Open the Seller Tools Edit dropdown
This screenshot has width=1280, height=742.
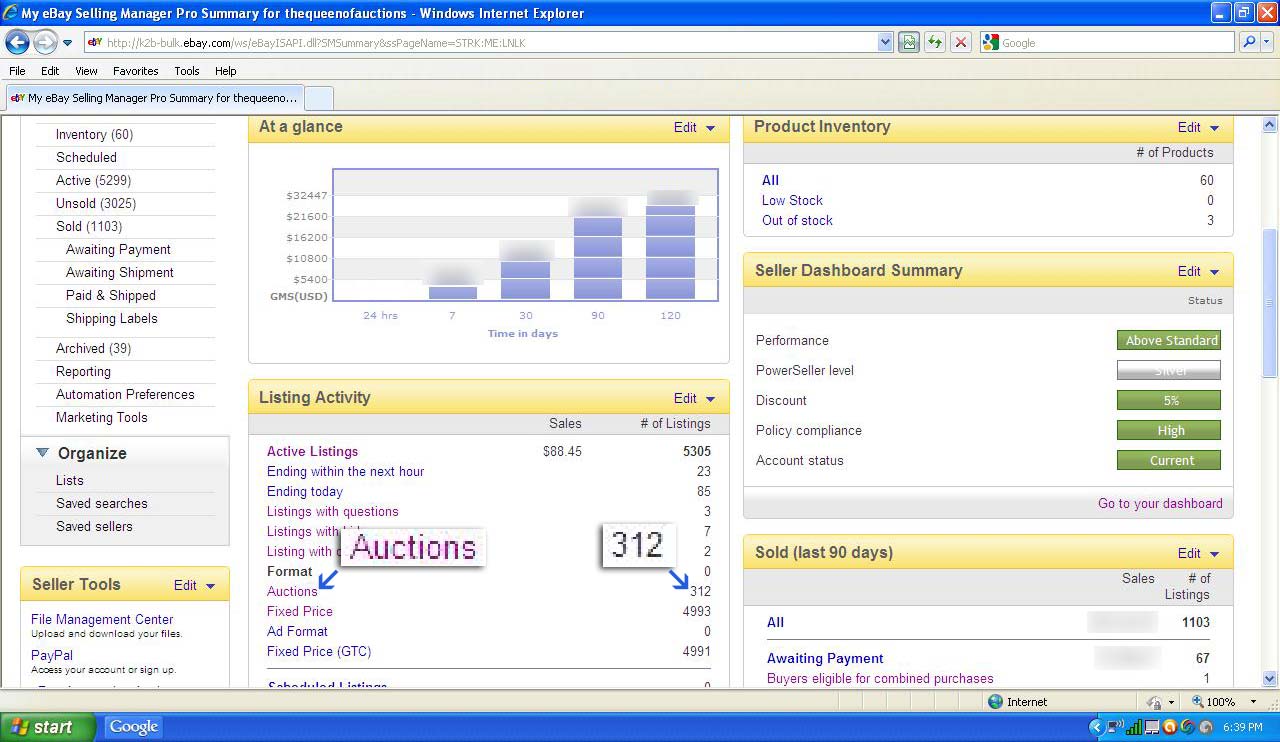click(195, 585)
